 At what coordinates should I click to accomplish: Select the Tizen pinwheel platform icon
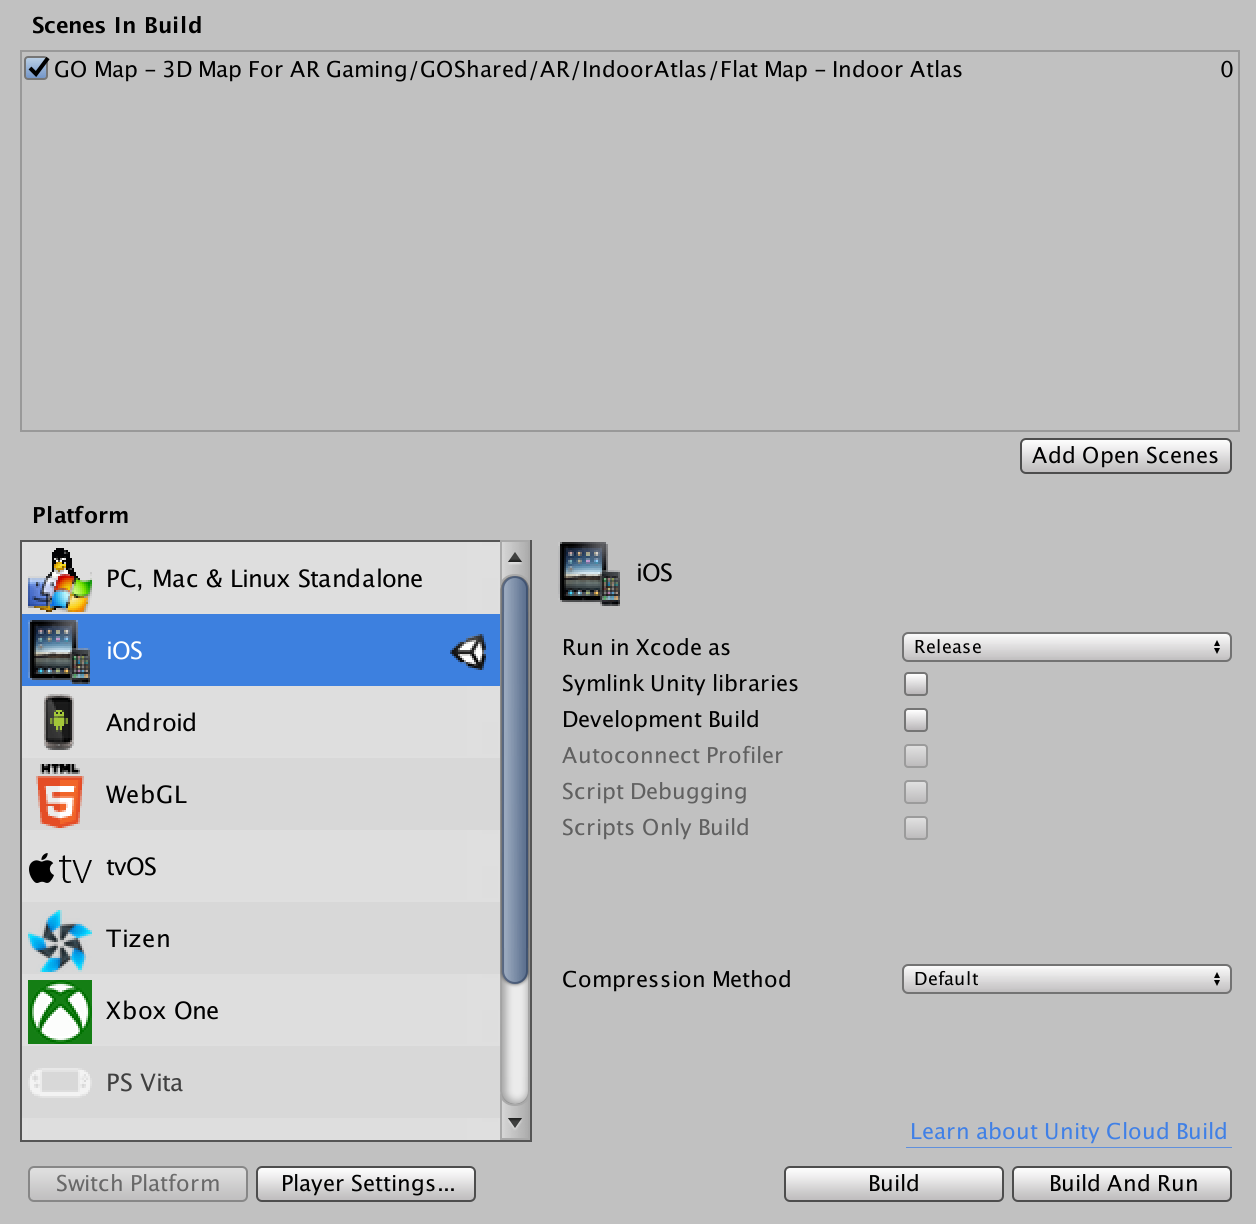point(59,938)
